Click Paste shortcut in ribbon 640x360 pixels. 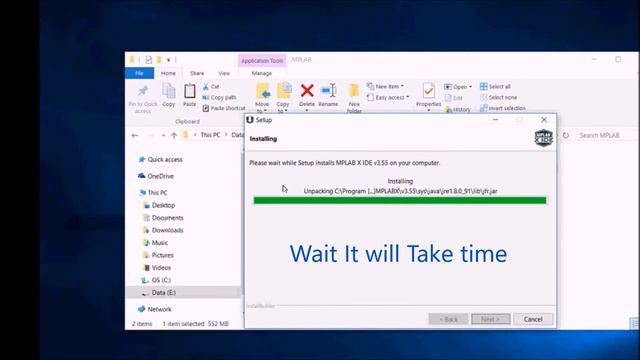click(224, 108)
